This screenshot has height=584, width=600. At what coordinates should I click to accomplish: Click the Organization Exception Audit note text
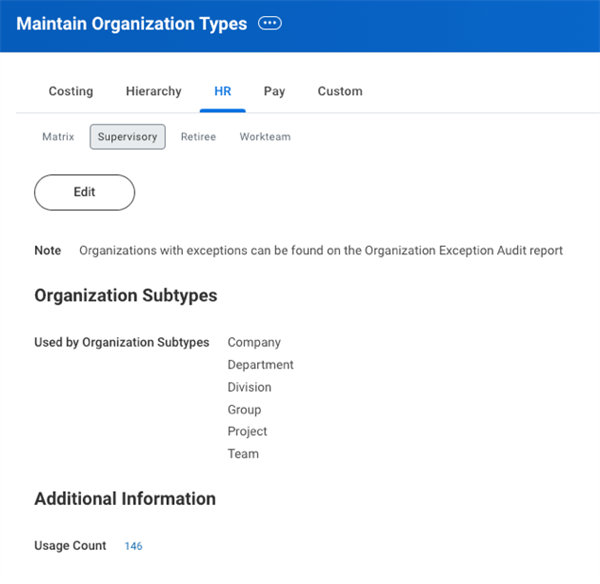pos(321,250)
